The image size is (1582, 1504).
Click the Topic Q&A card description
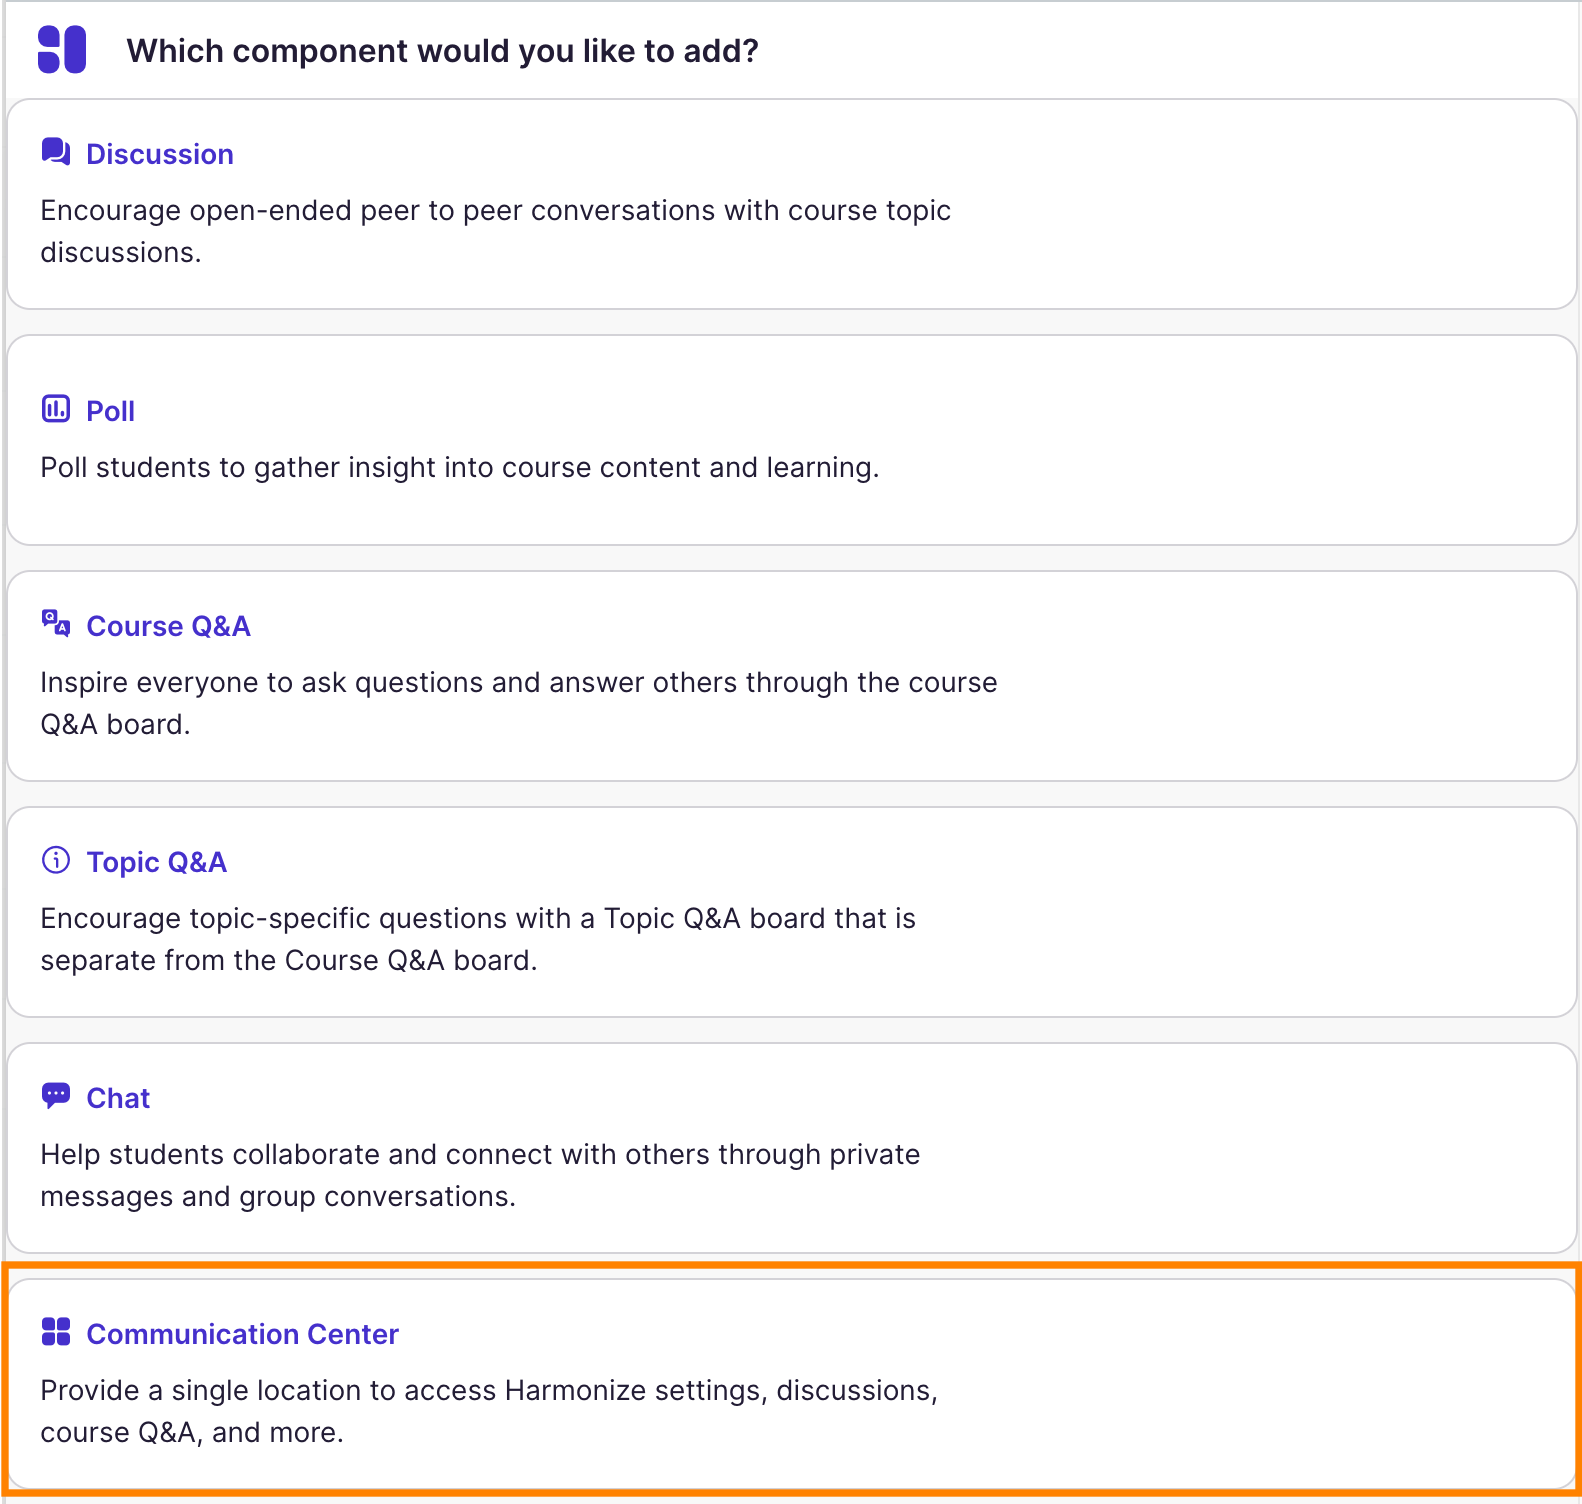[x=478, y=939]
